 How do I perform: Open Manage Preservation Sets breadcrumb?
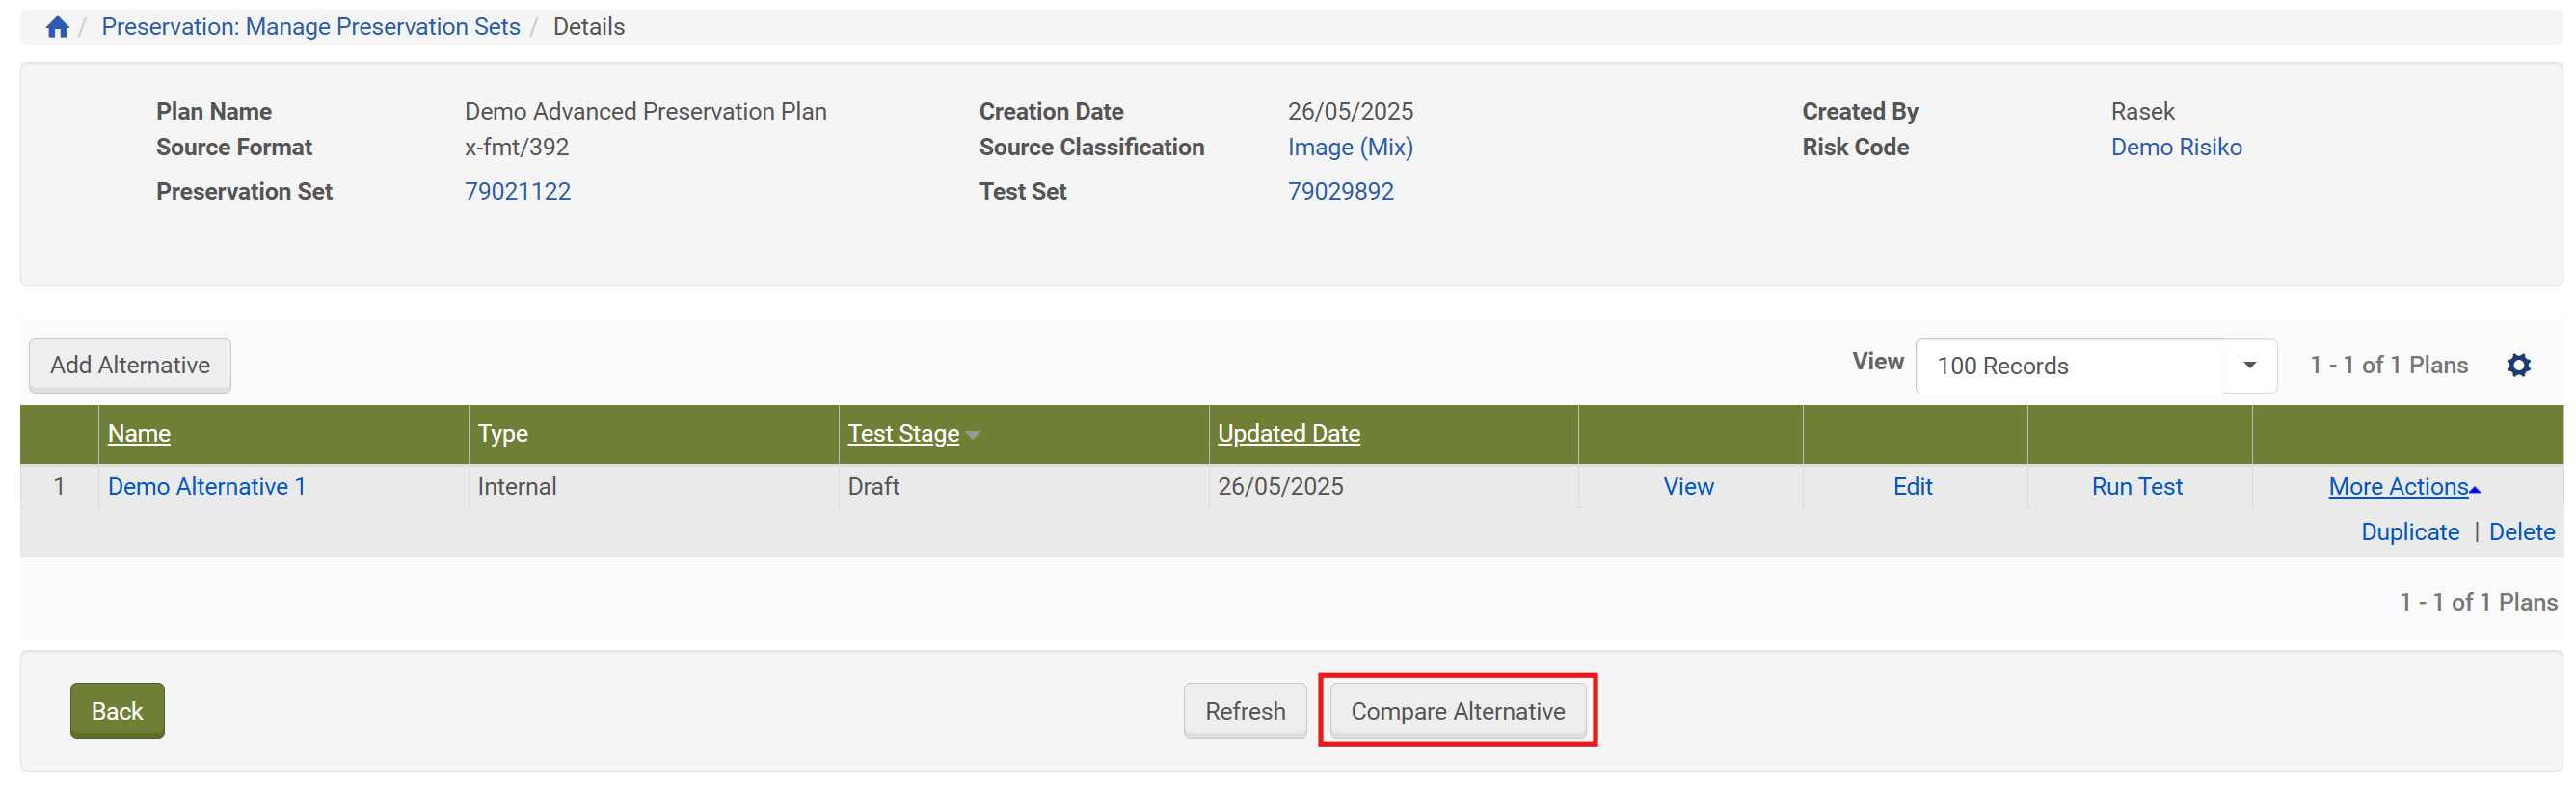coord(310,27)
